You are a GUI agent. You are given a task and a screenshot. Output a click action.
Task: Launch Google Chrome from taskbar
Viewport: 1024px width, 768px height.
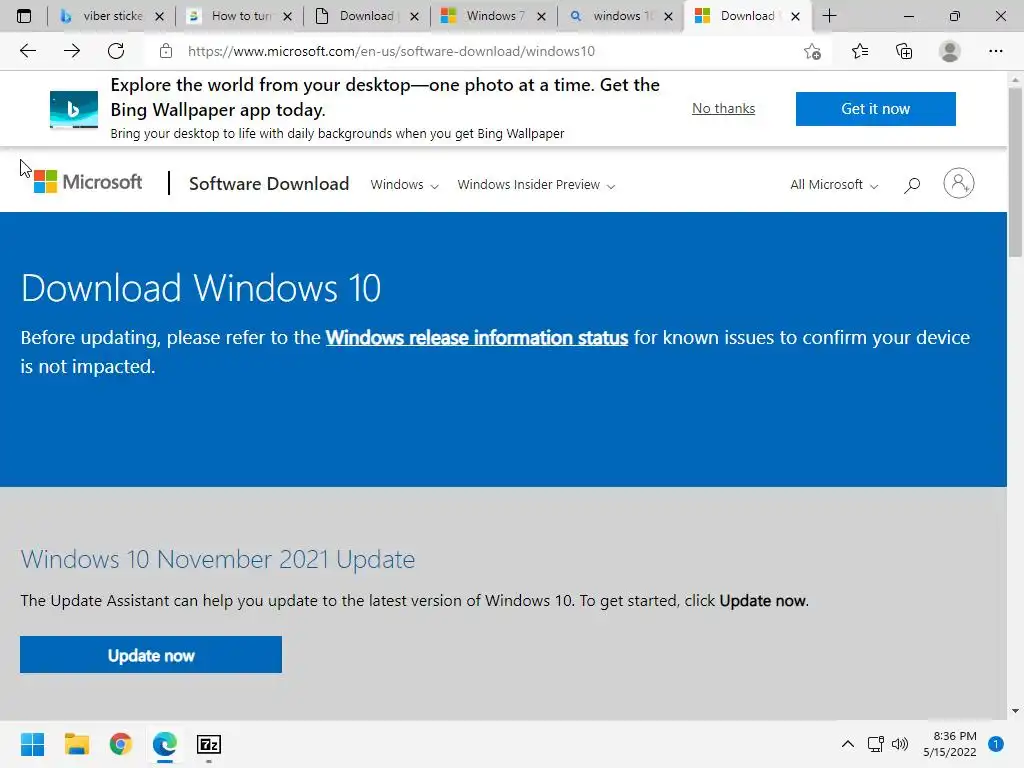point(121,744)
